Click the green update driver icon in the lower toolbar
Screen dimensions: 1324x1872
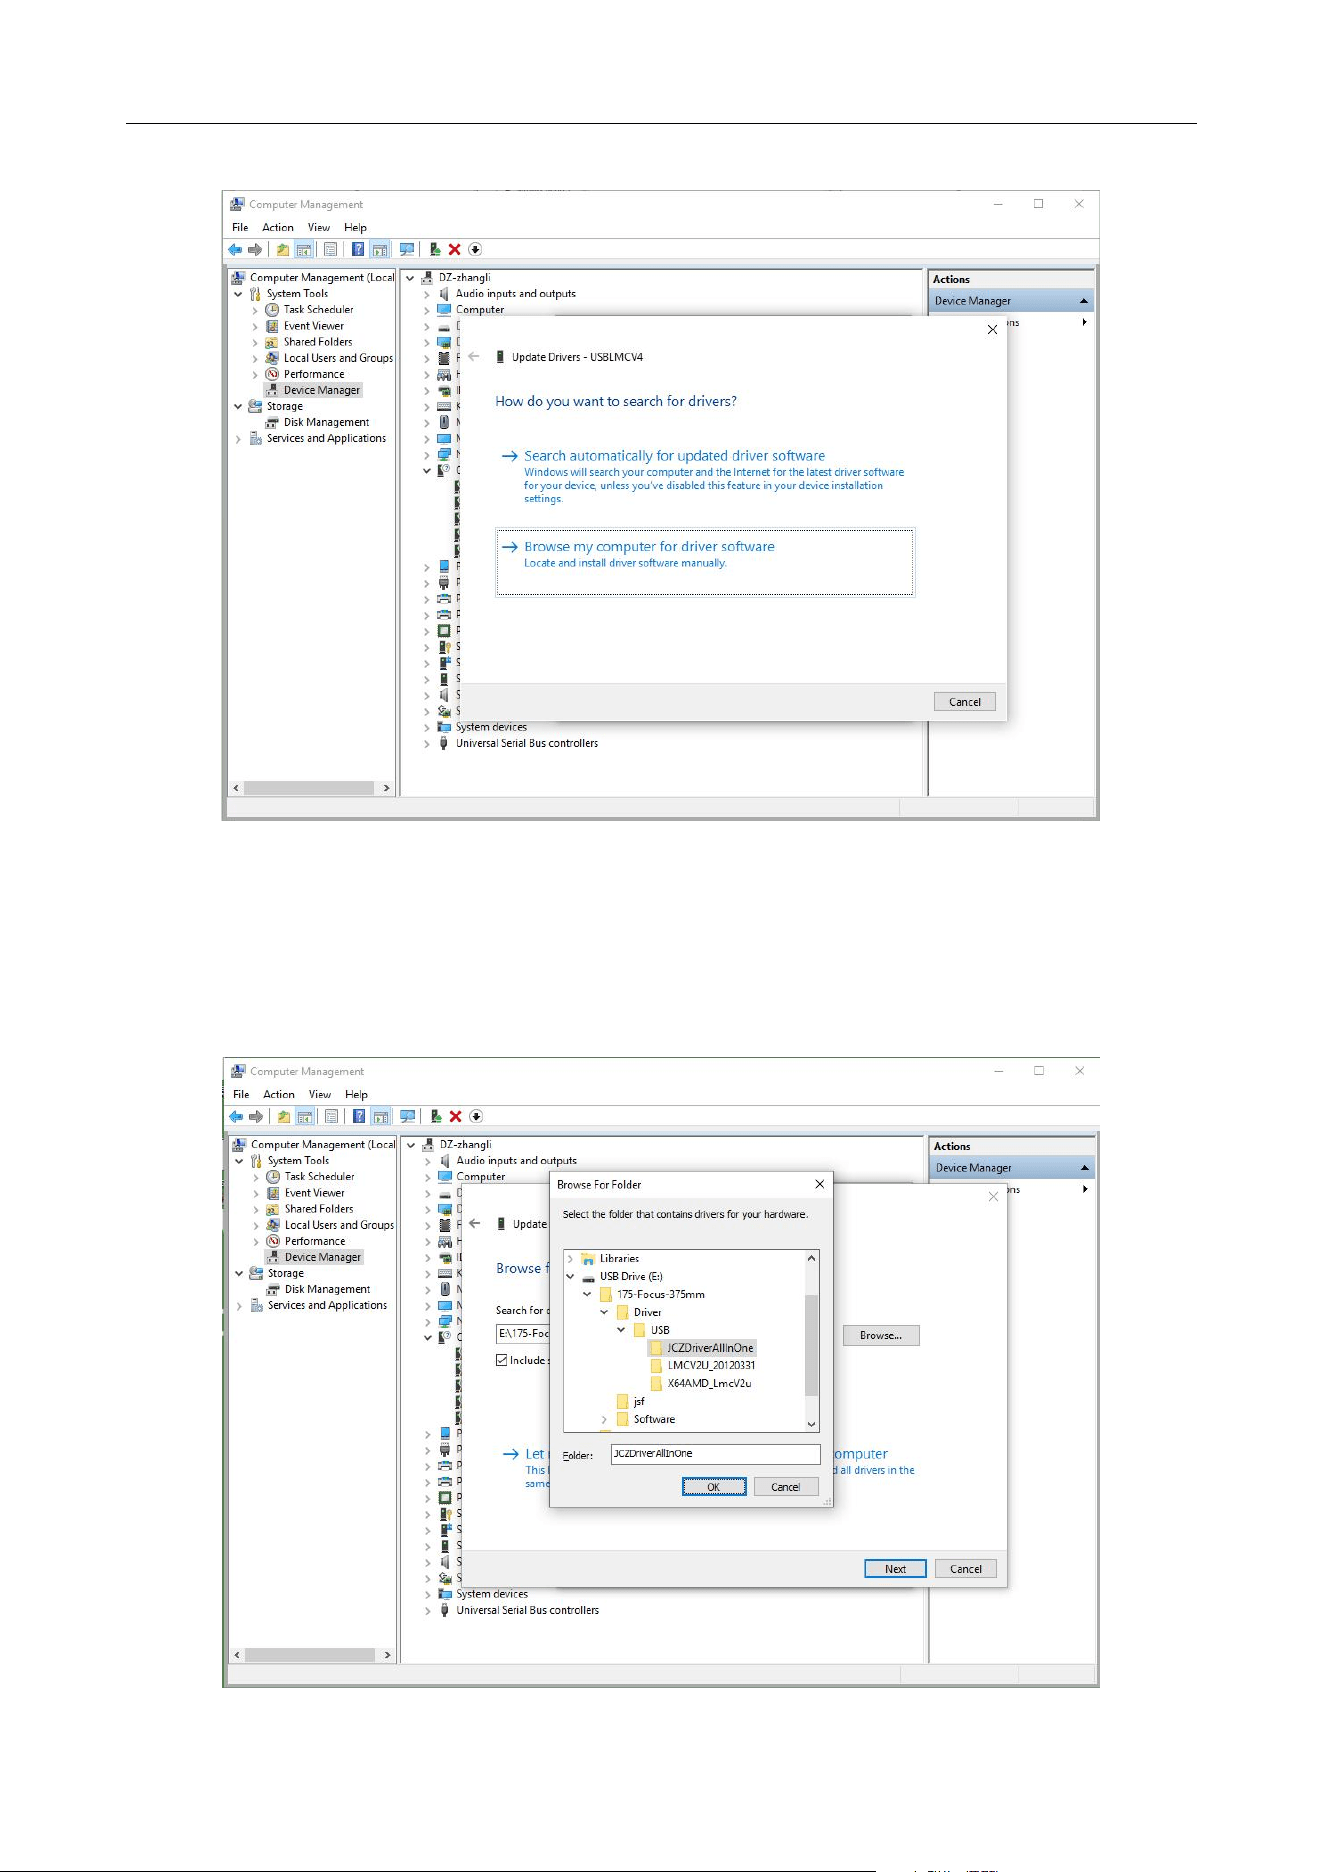[436, 1117]
